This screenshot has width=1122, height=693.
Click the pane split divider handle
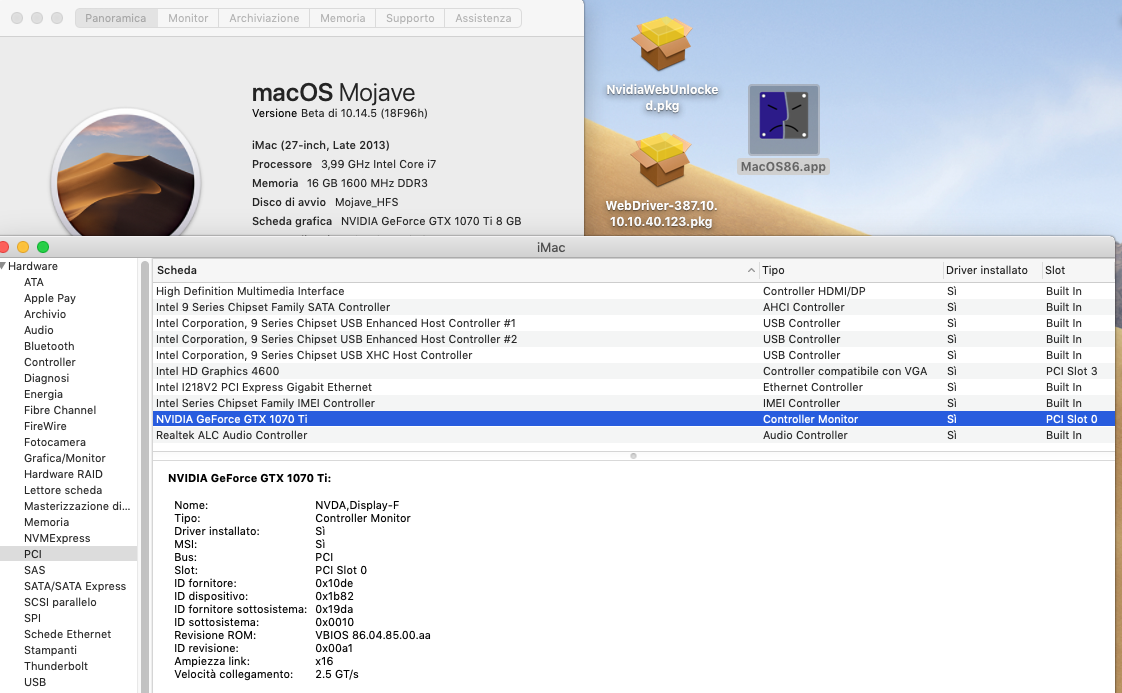coord(633,455)
